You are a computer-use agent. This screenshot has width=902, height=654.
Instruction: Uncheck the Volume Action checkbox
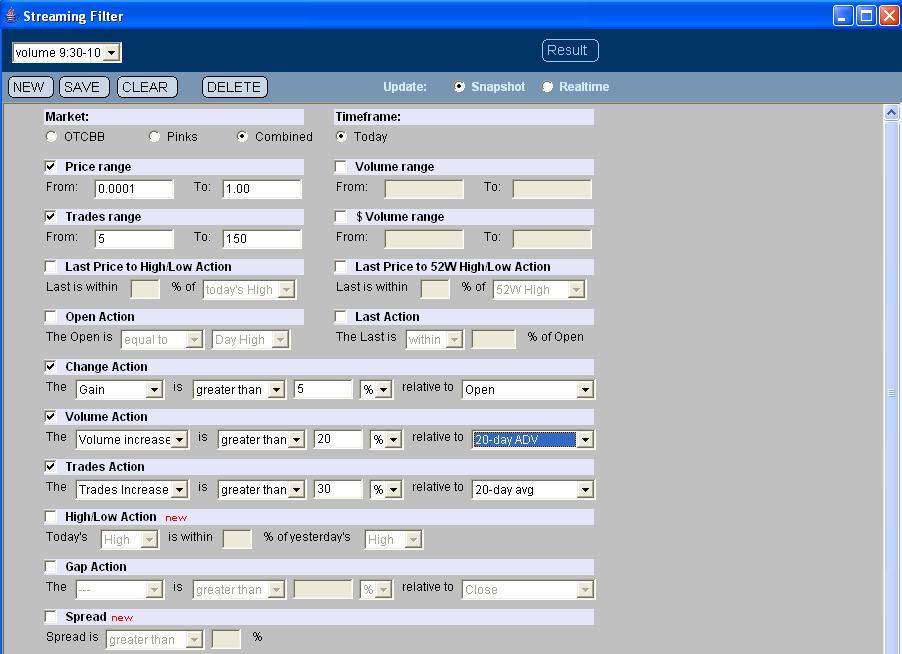point(51,416)
